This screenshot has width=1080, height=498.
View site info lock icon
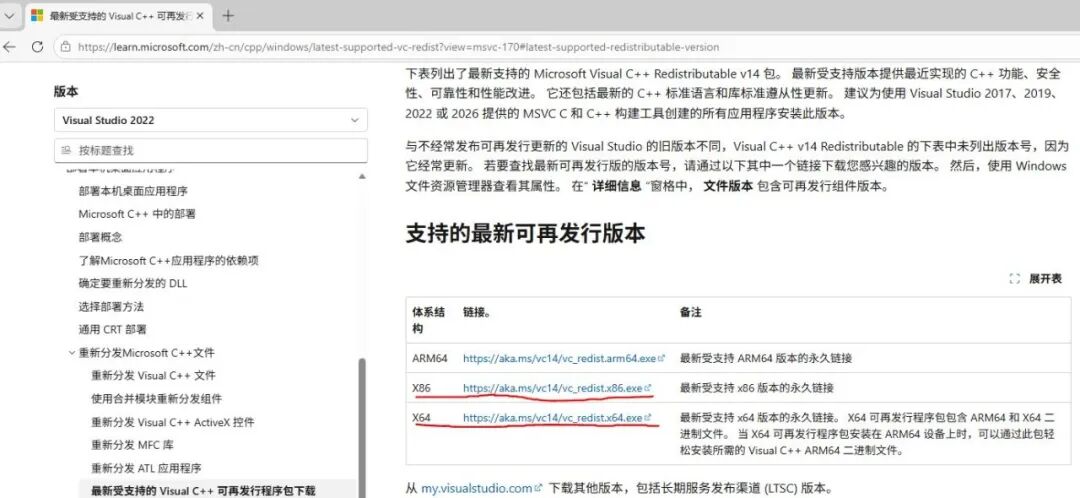tap(65, 48)
